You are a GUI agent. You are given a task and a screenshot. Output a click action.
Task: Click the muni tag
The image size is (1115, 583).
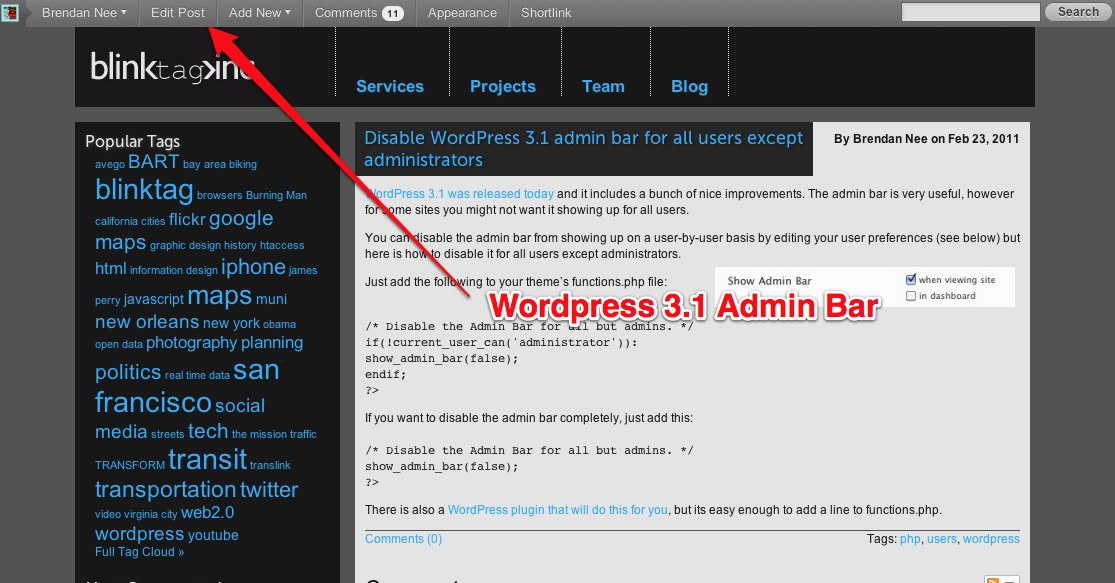[271, 299]
